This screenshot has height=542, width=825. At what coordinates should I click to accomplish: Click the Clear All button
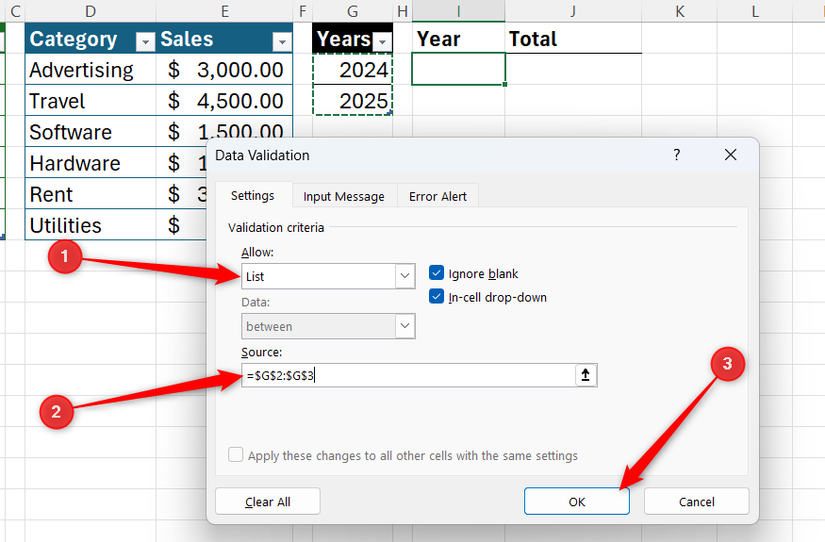(267, 502)
